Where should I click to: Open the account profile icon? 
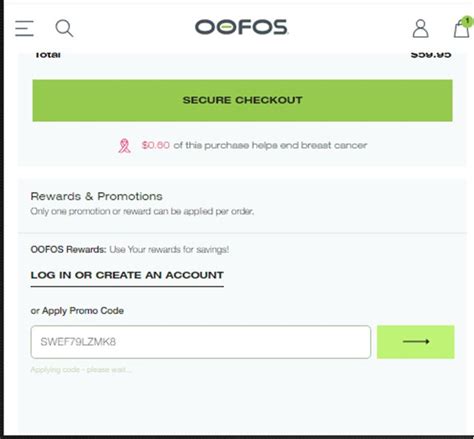click(x=420, y=28)
